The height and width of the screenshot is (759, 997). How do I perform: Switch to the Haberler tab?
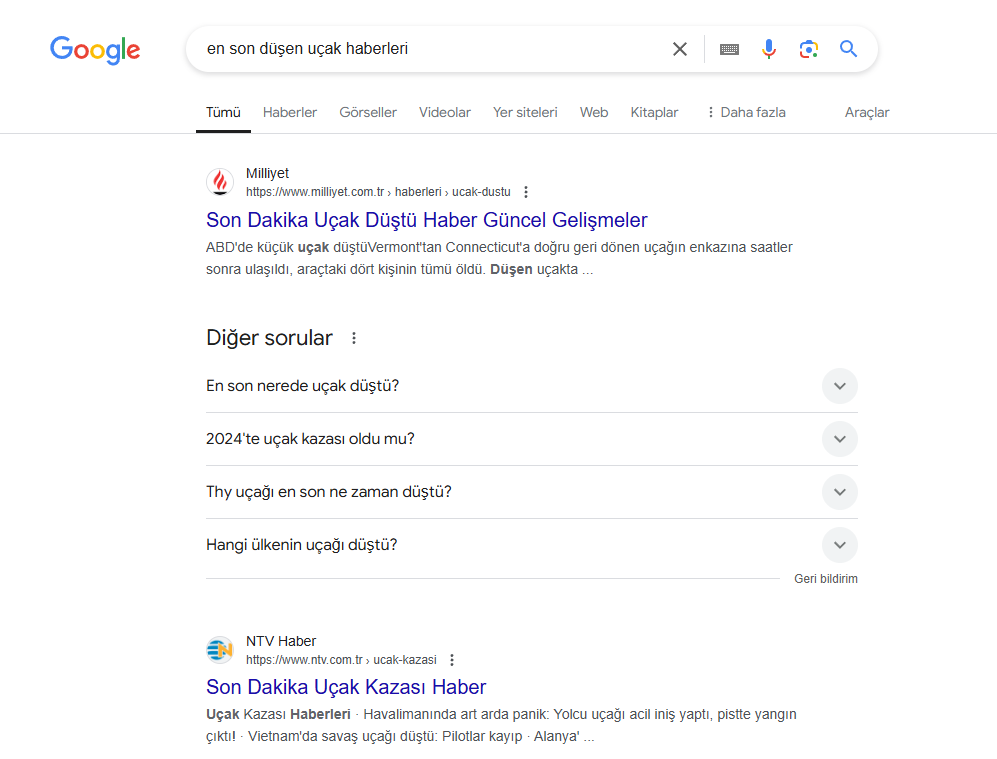pyautogui.click(x=290, y=113)
